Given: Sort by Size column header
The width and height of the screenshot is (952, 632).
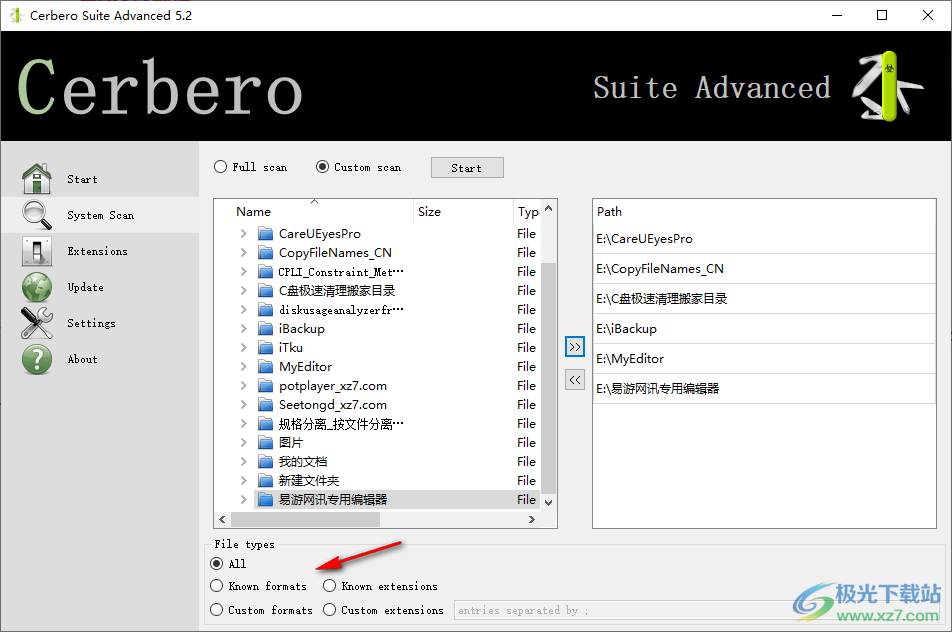Looking at the screenshot, I should tap(463, 211).
